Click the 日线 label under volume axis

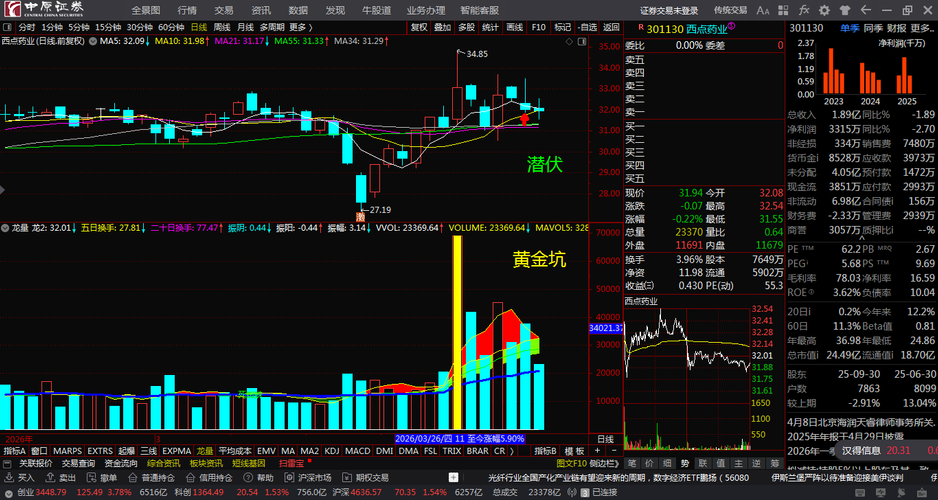pyautogui.click(x=606, y=439)
